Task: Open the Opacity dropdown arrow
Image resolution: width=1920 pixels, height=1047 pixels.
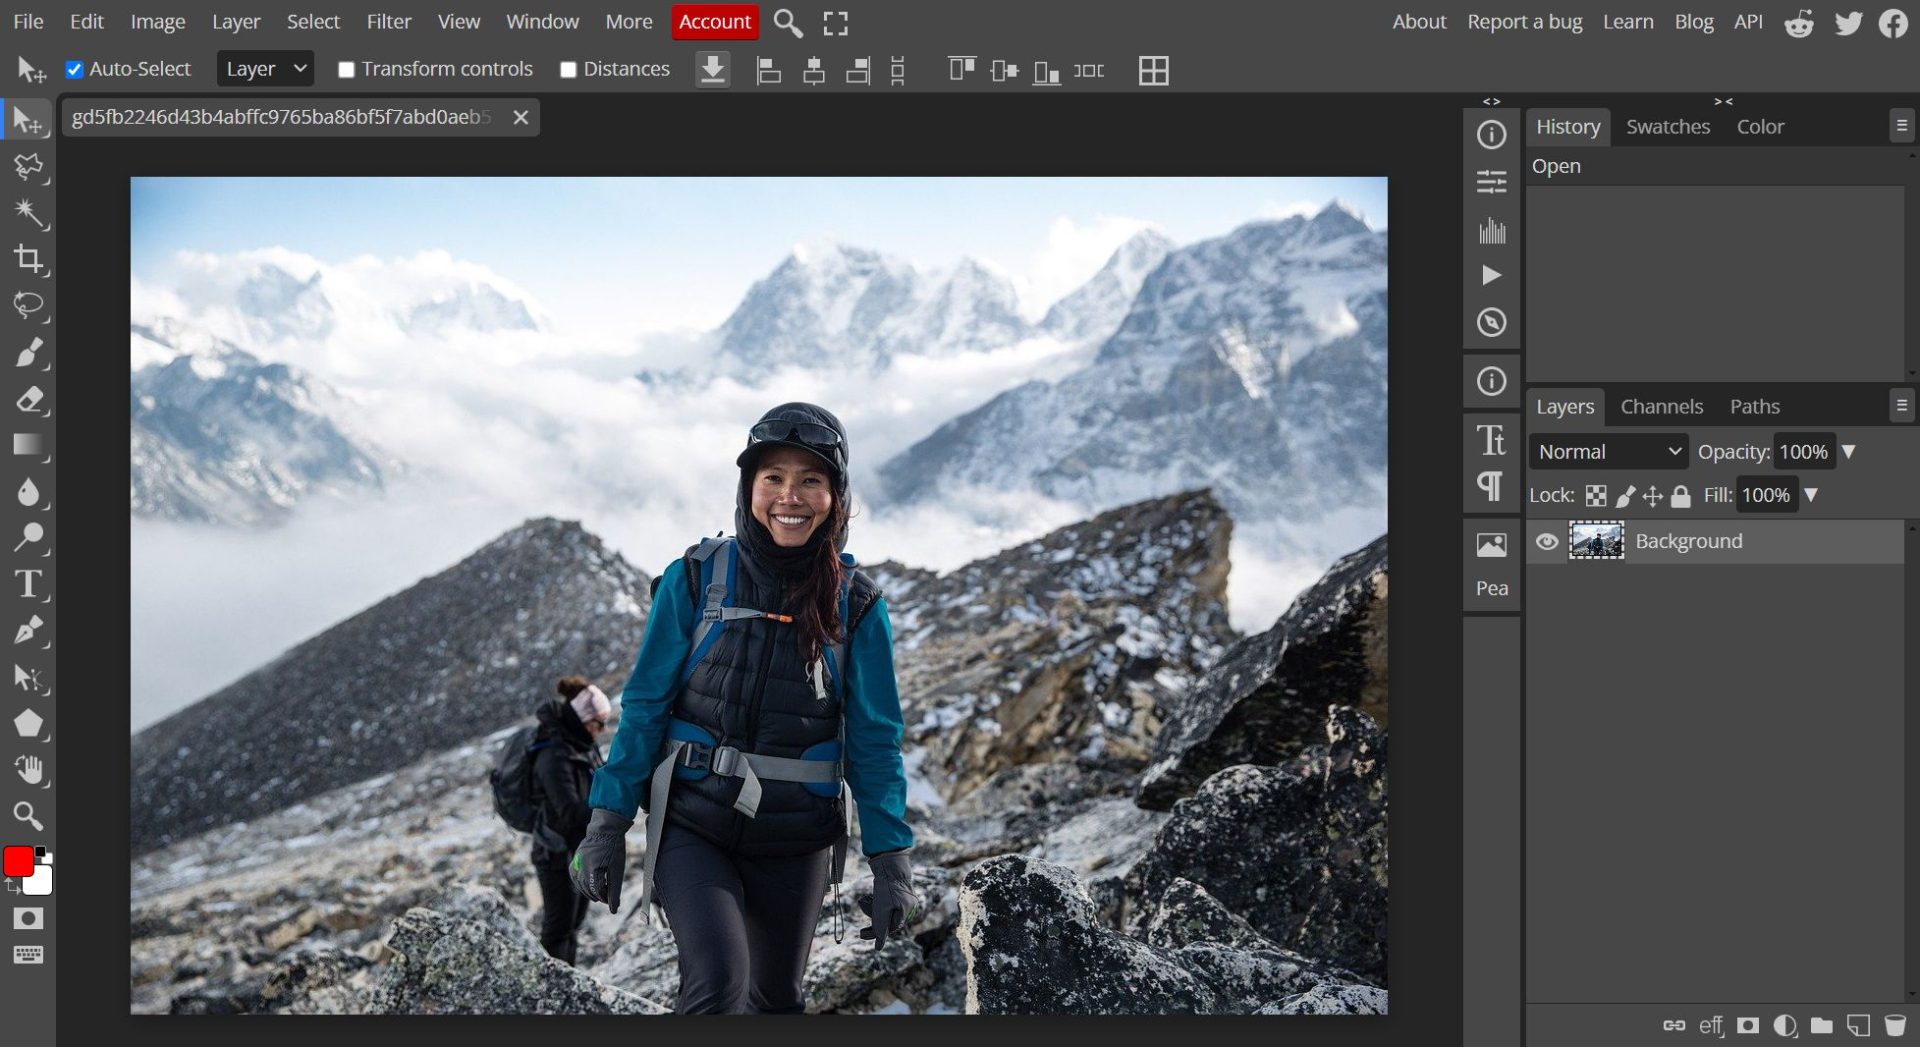Action: click(1849, 451)
